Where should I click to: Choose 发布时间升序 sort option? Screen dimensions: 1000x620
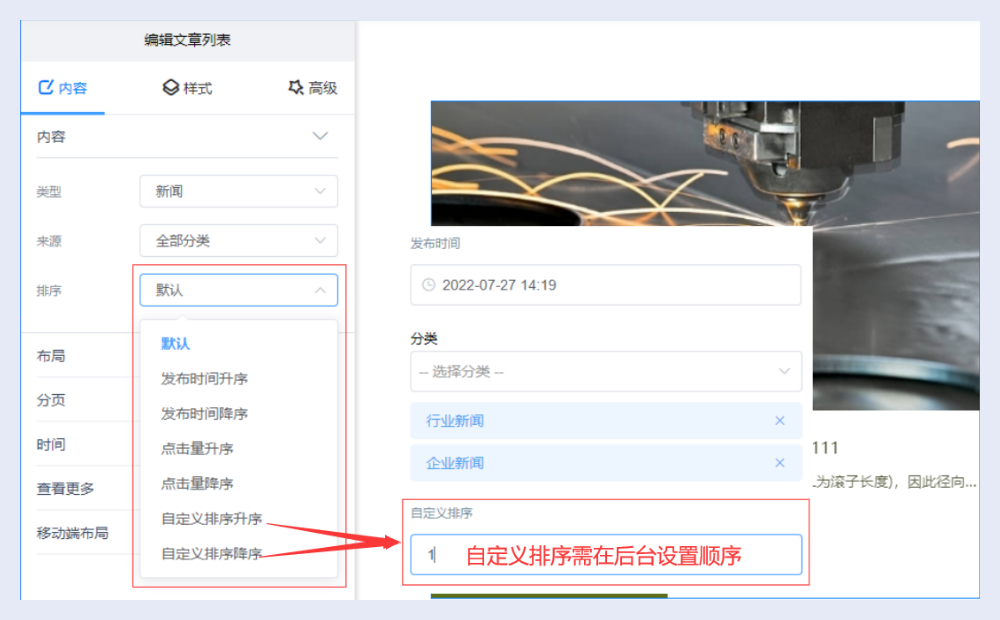[x=204, y=378]
